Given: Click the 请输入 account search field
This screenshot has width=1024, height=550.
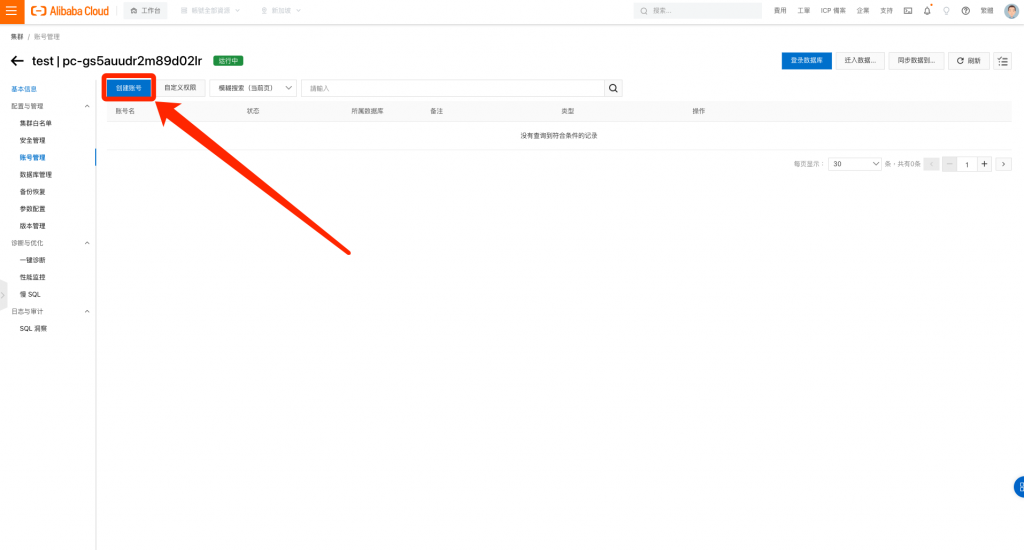Looking at the screenshot, I should (x=453, y=88).
